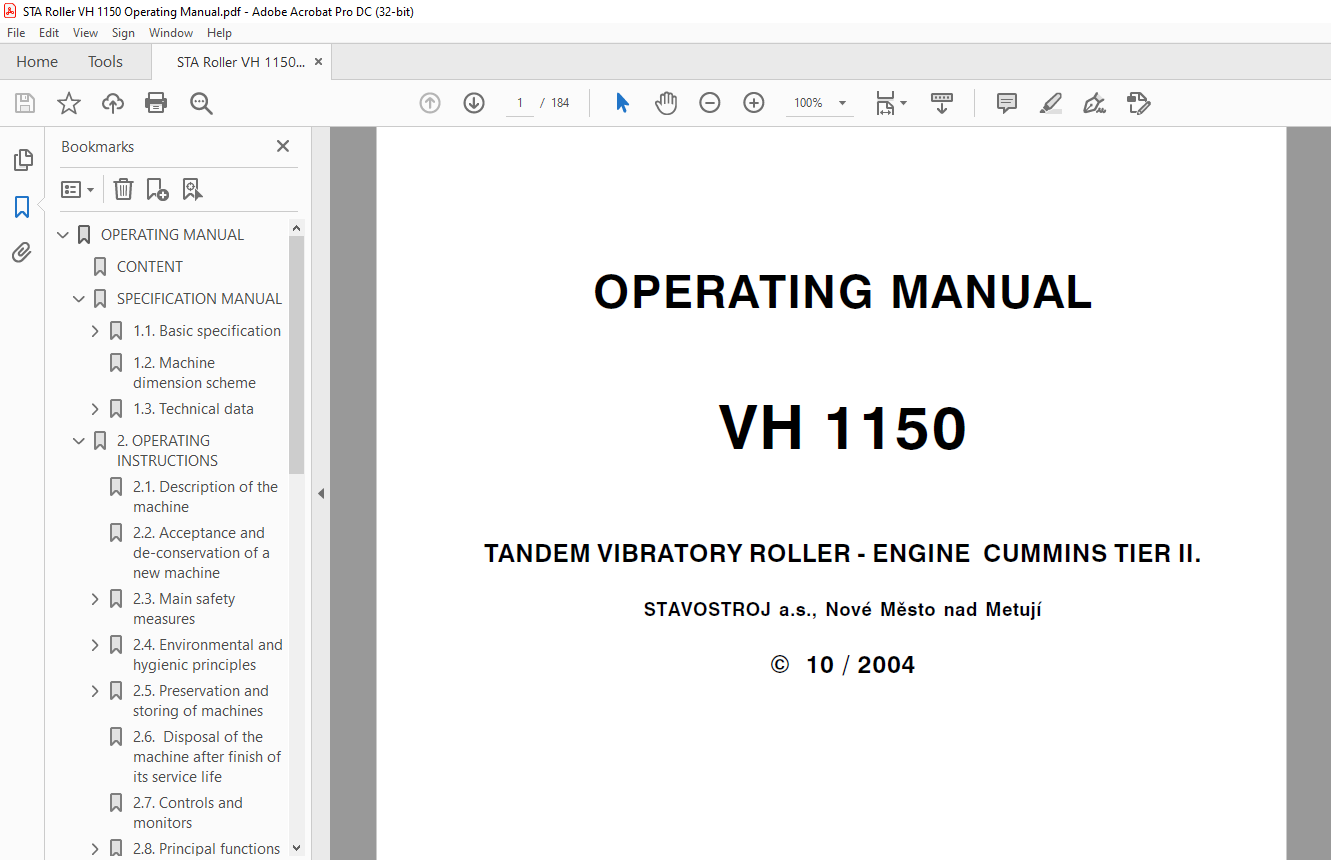The image size is (1331, 860).
Task: Find the current bookmark icon
Action: 192,189
